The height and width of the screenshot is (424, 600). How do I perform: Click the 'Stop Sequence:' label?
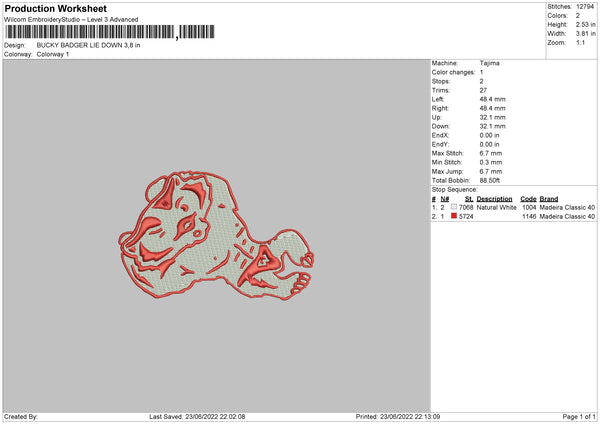click(x=455, y=190)
